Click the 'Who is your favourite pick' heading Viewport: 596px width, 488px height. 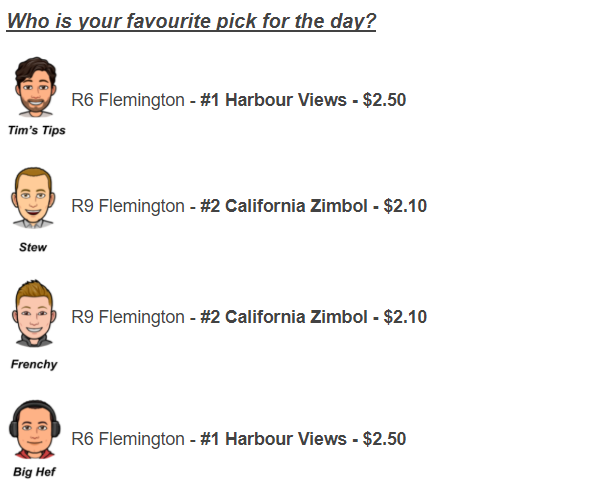pyautogui.click(x=191, y=21)
